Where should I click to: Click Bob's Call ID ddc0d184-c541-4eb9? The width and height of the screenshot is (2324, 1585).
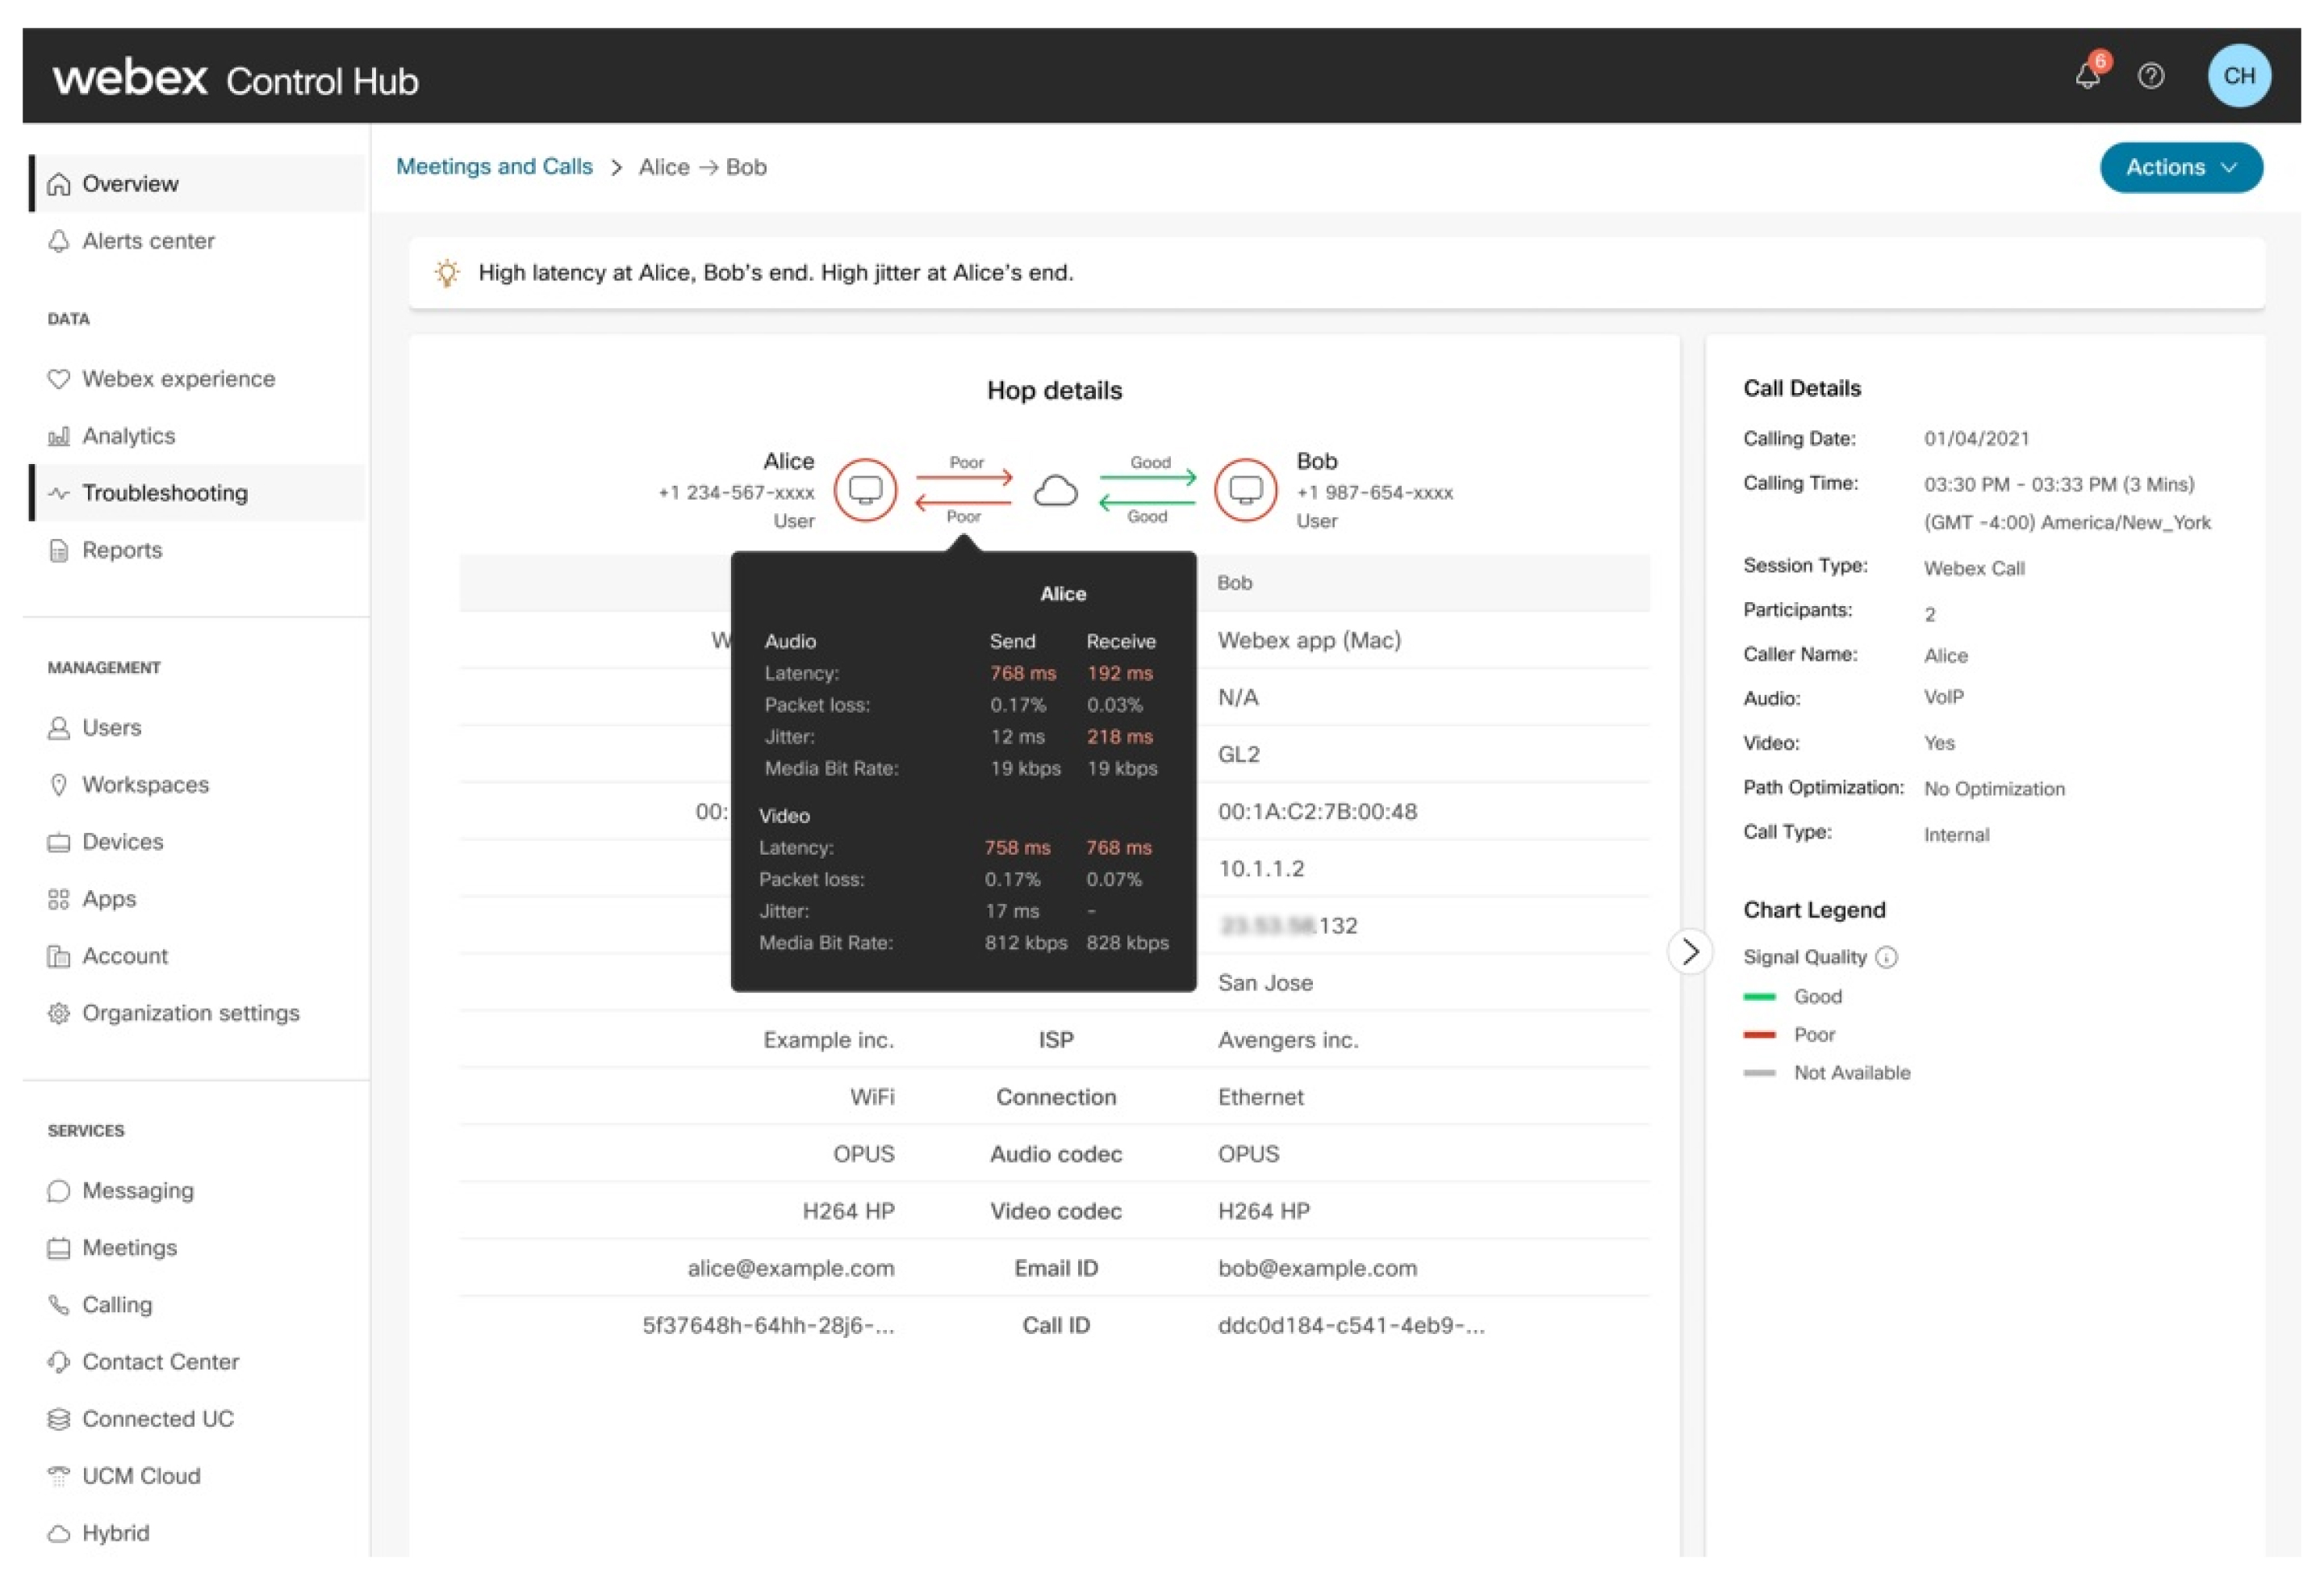[1351, 1325]
